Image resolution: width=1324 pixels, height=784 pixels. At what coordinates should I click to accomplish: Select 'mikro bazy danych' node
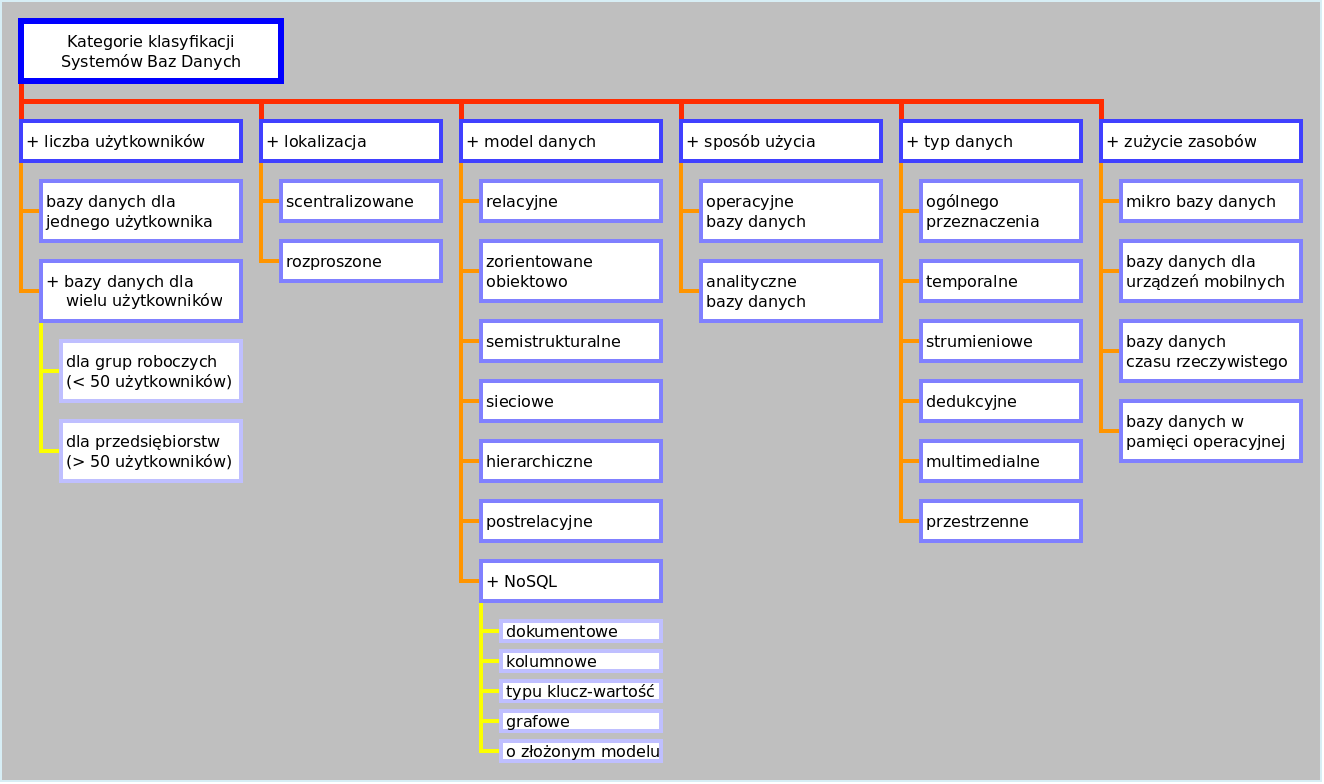(x=1211, y=201)
